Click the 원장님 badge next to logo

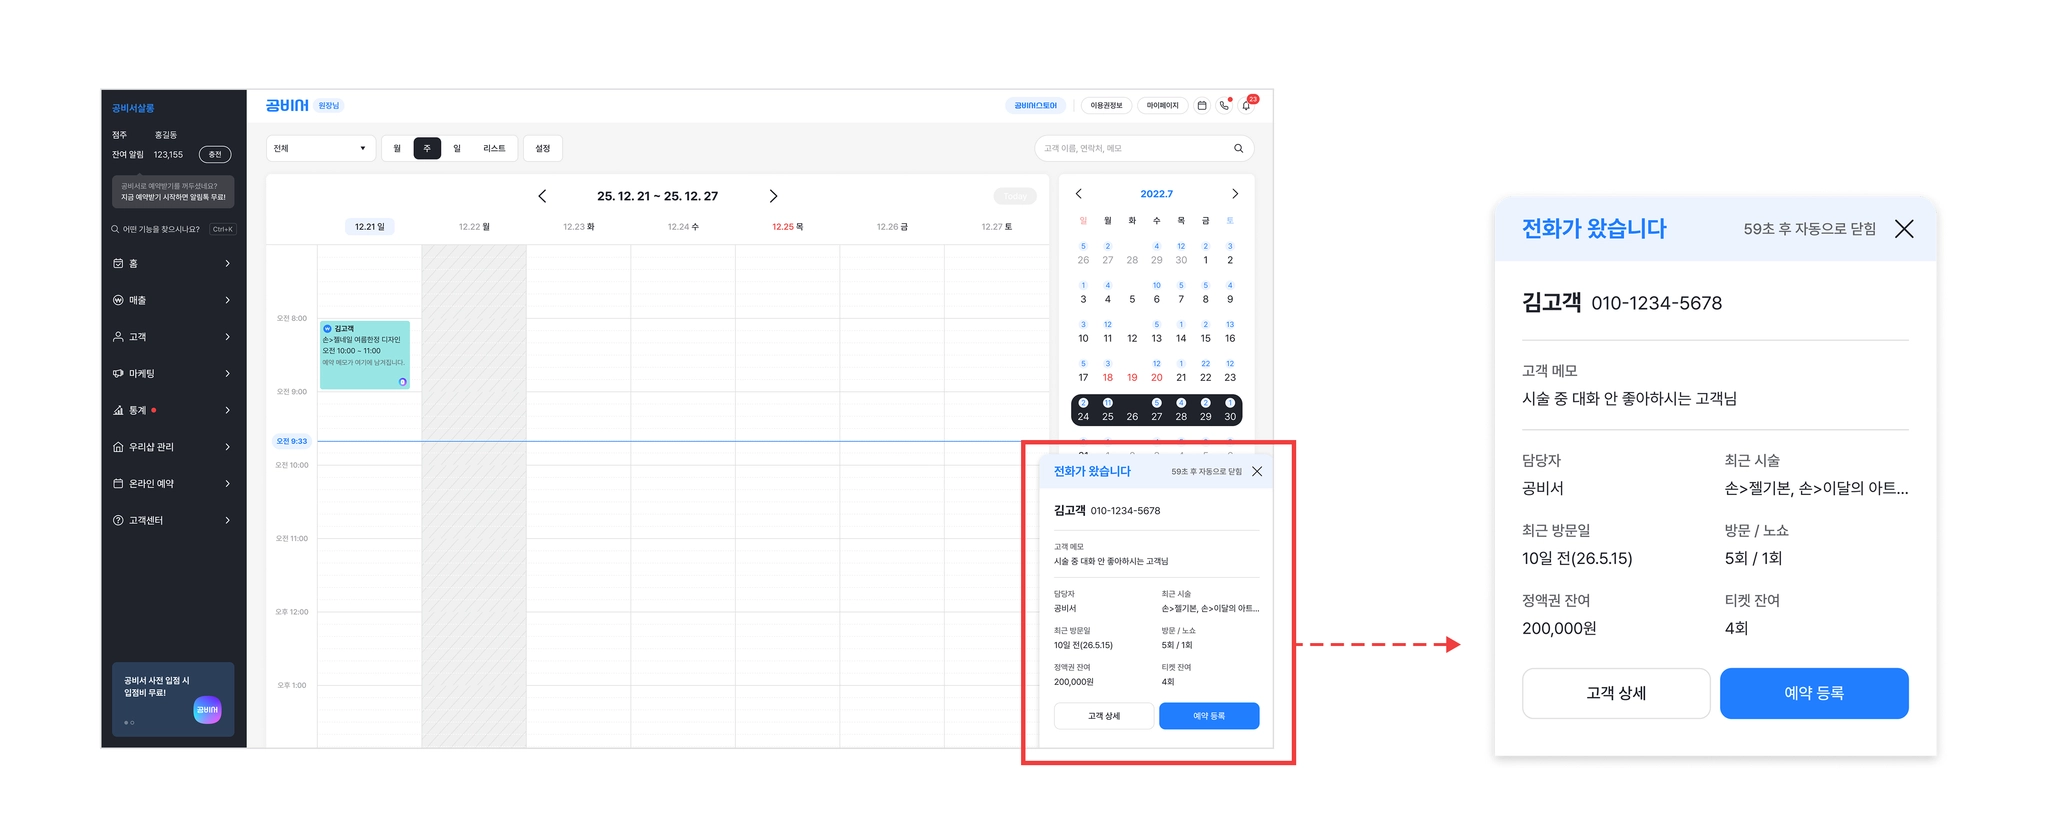329,105
